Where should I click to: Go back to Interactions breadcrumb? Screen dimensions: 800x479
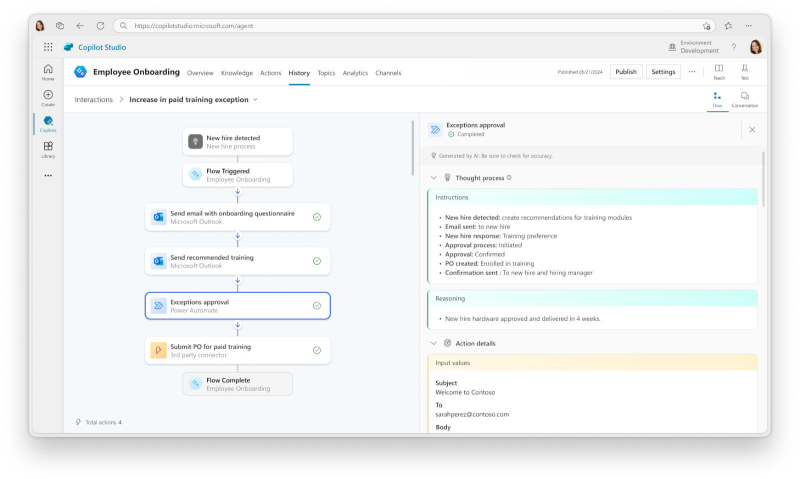94,100
